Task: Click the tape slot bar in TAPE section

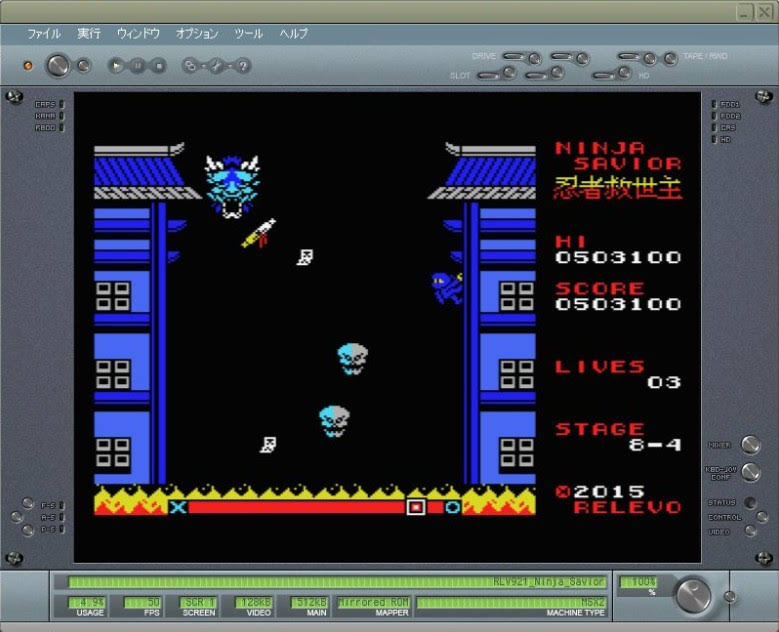Action: click(x=629, y=56)
